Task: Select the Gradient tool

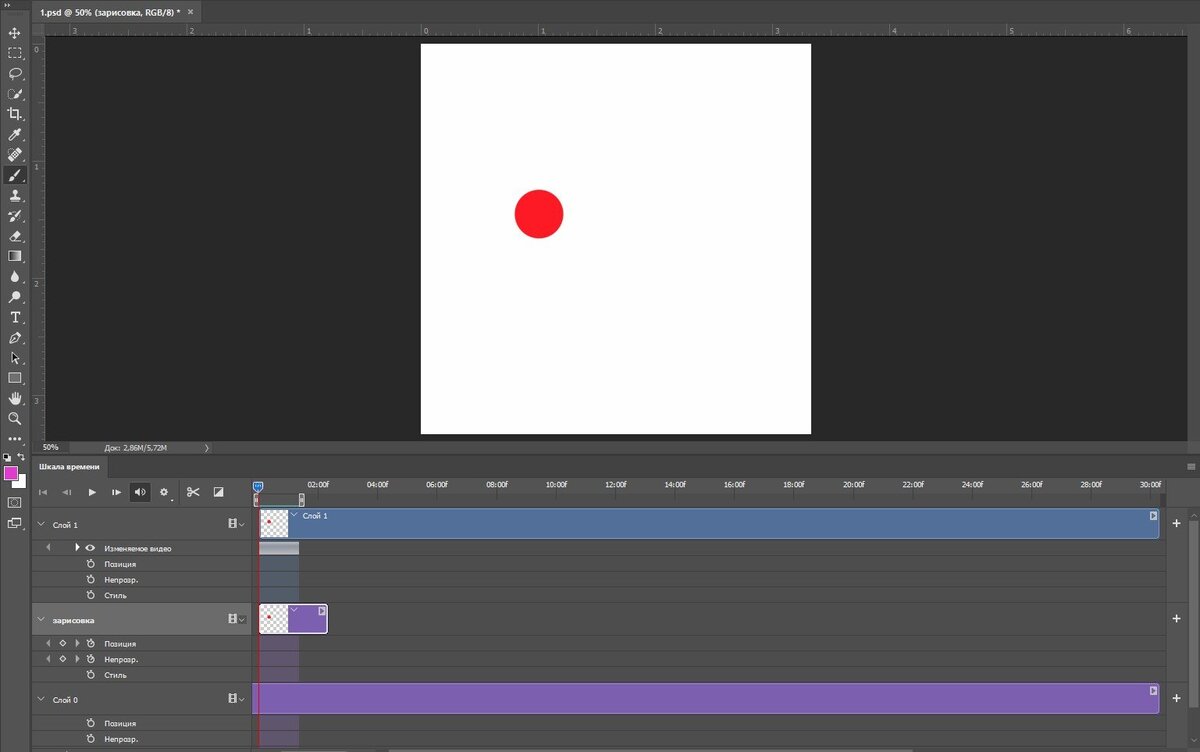Action: coord(15,256)
